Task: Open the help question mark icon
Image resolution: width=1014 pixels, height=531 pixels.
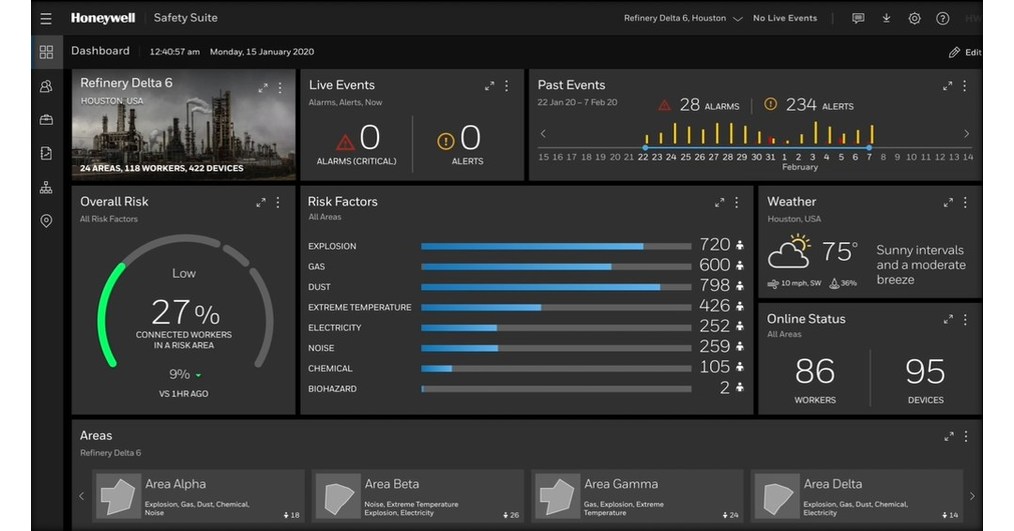Action: [942, 18]
